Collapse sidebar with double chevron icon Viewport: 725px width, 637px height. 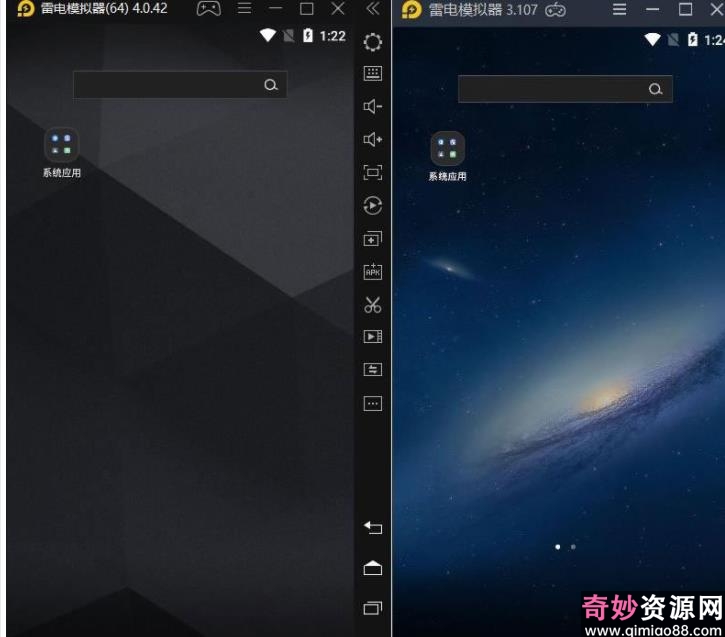pyautogui.click(x=373, y=8)
